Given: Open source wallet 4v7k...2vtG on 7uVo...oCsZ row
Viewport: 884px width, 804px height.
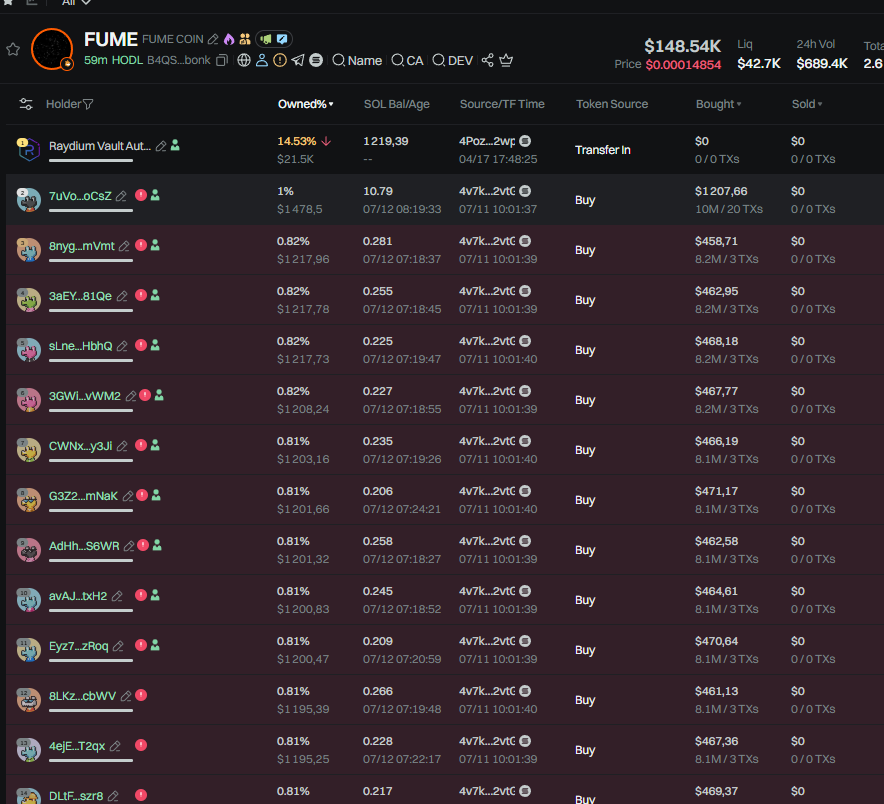Looking at the screenshot, I should 487,191.
